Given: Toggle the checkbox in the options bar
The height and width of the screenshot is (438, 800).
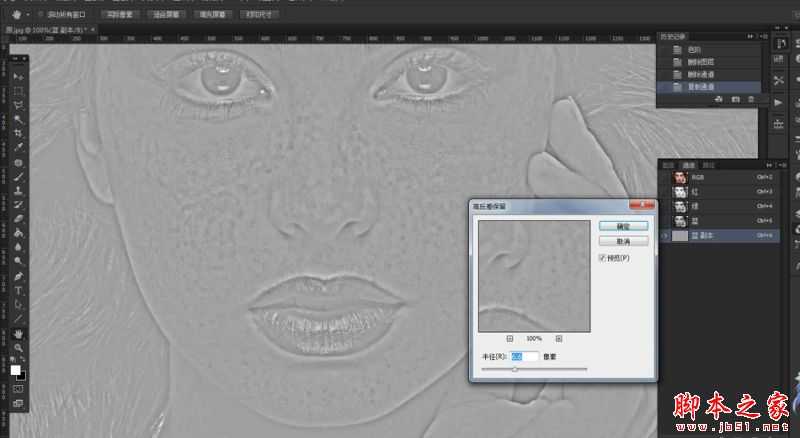Looking at the screenshot, I should 39,16.
